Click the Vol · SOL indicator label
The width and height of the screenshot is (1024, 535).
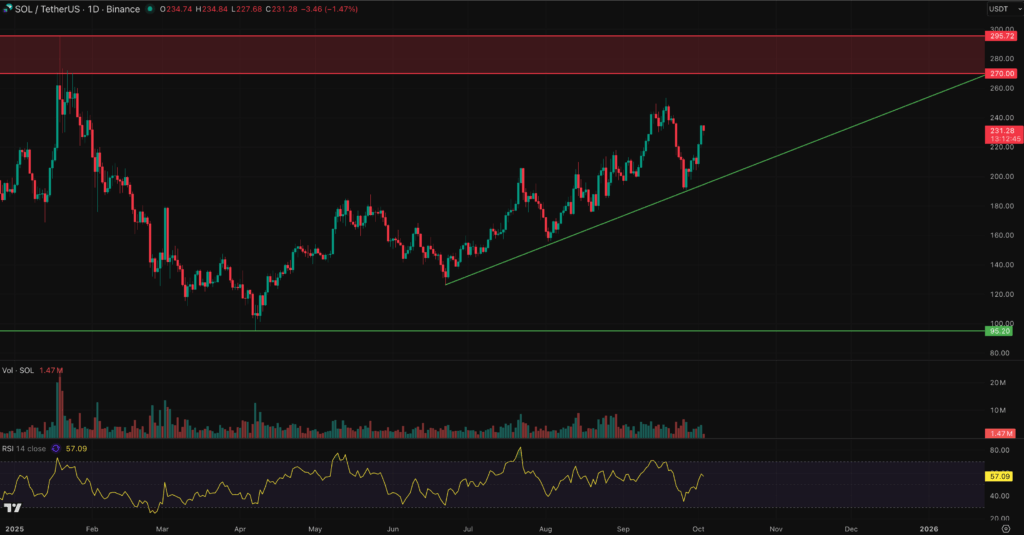point(18,370)
